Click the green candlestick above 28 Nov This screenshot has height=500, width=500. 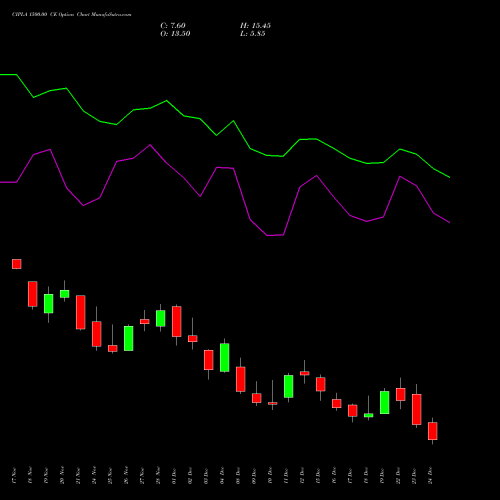pyautogui.click(x=161, y=318)
